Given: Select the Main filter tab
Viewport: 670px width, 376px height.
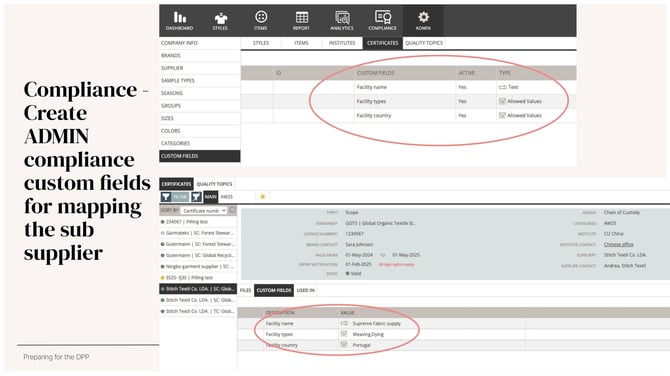Looking at the screenshot, I should [x=211, y=197].
